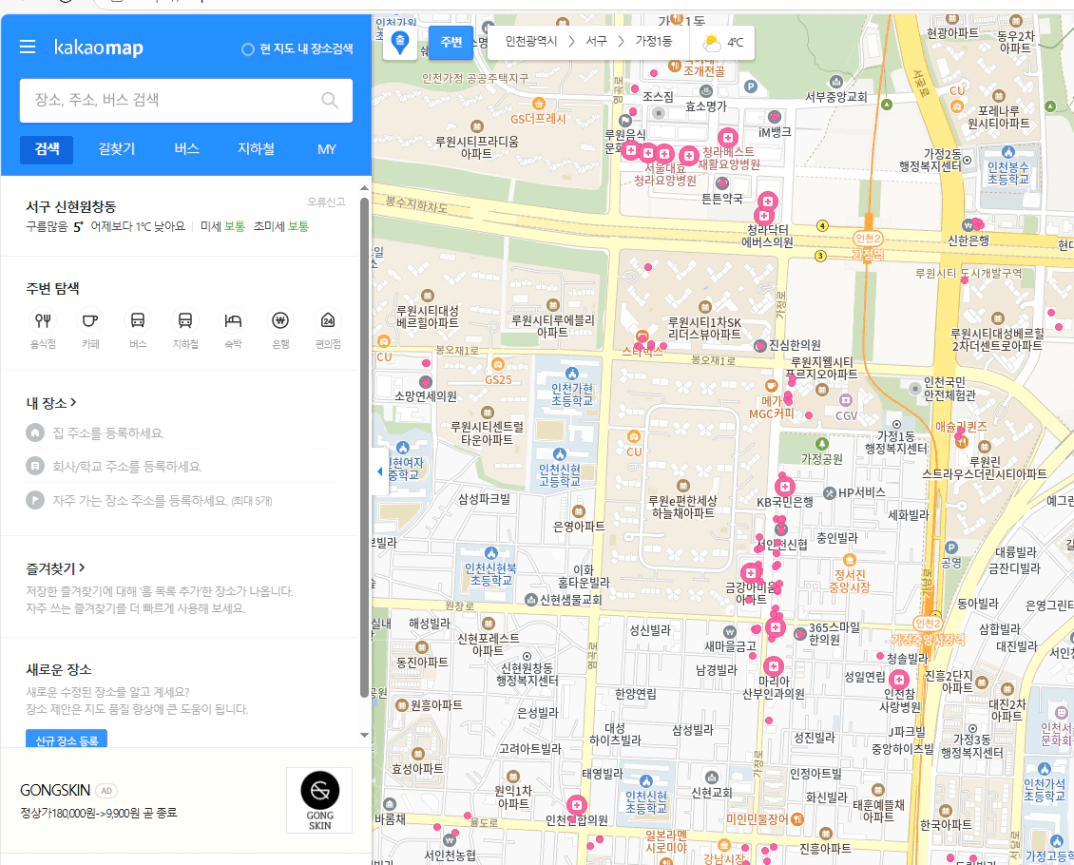Expand the 즐겨찾기 section

tap(55, 568)
